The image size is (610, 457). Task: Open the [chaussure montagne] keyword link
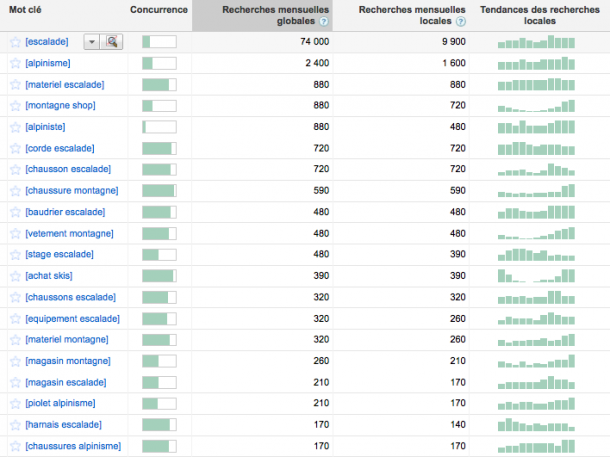pyautogui.click(x=72, y=191)
